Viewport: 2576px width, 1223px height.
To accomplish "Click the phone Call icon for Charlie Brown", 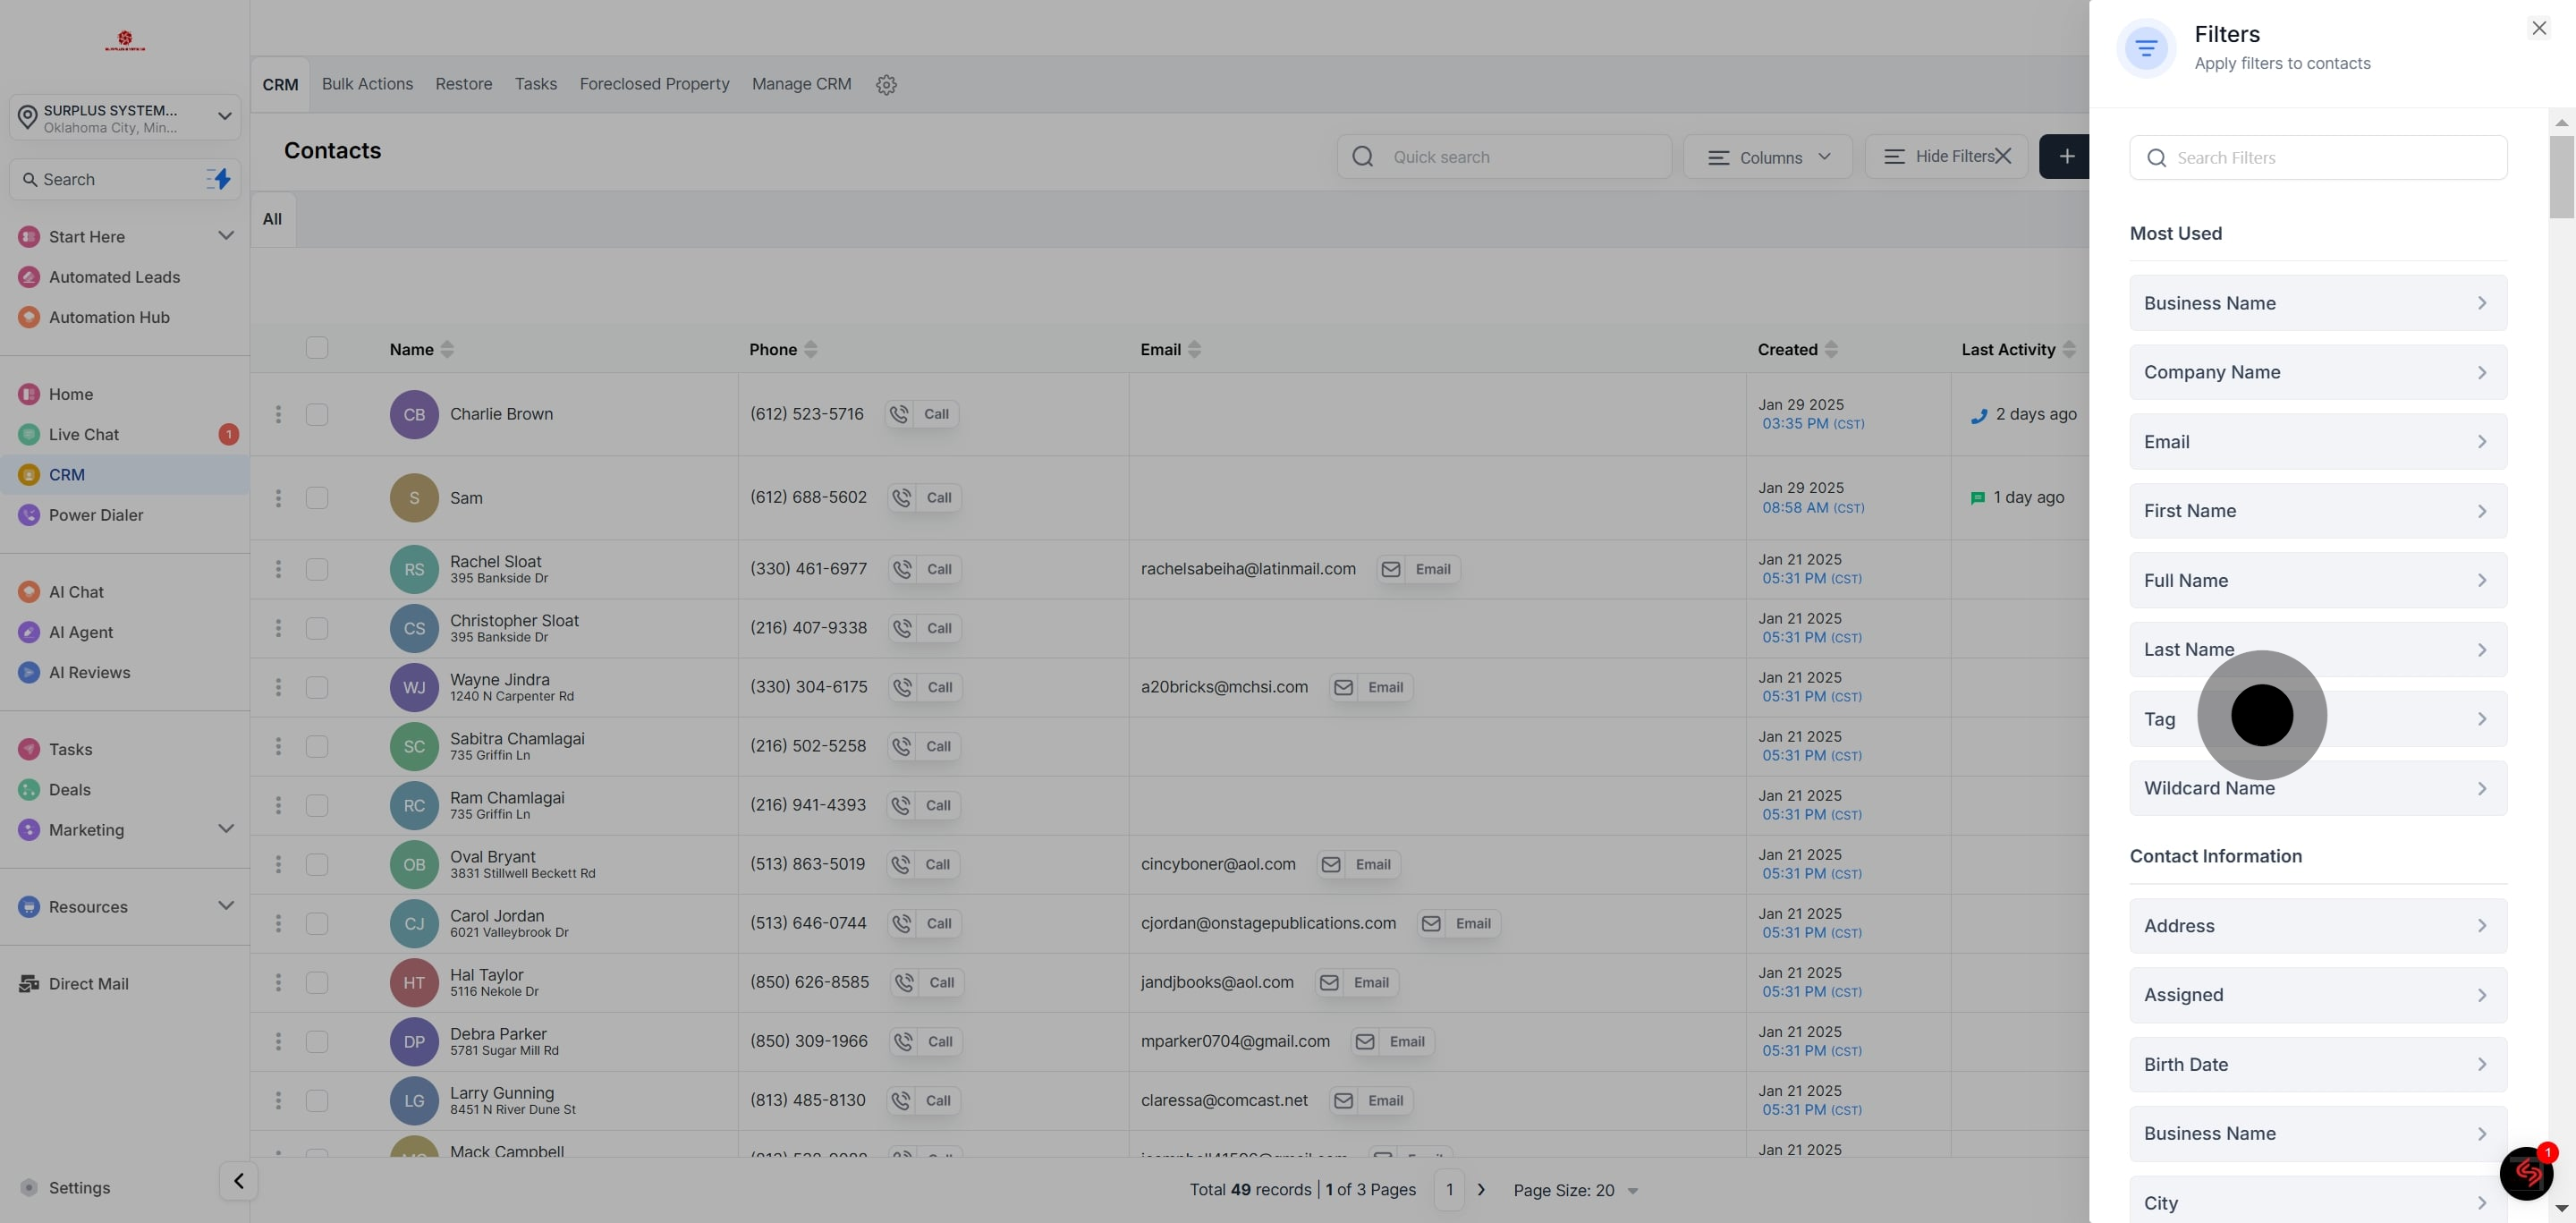I will [x=900, y=414].
